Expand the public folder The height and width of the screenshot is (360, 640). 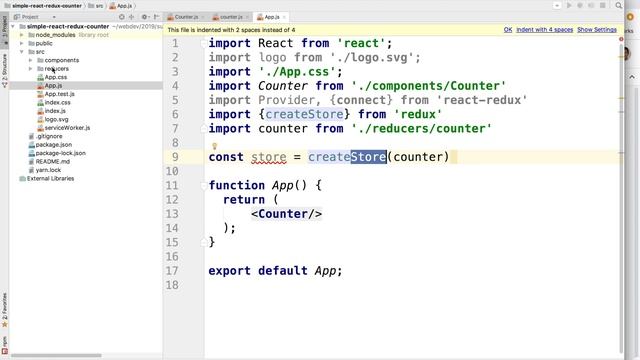[x=22, y=43]
